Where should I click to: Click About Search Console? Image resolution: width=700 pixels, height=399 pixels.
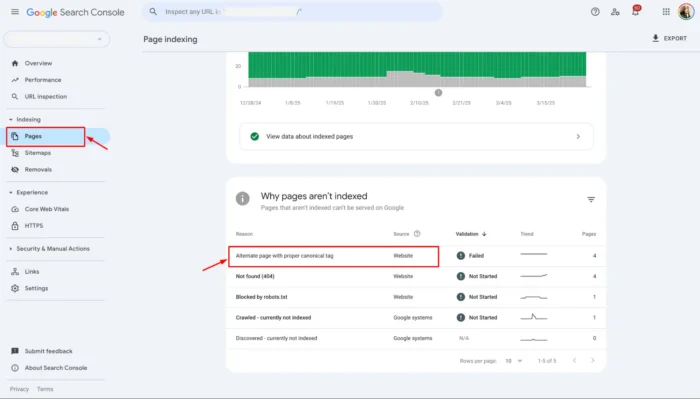point(56,368)
